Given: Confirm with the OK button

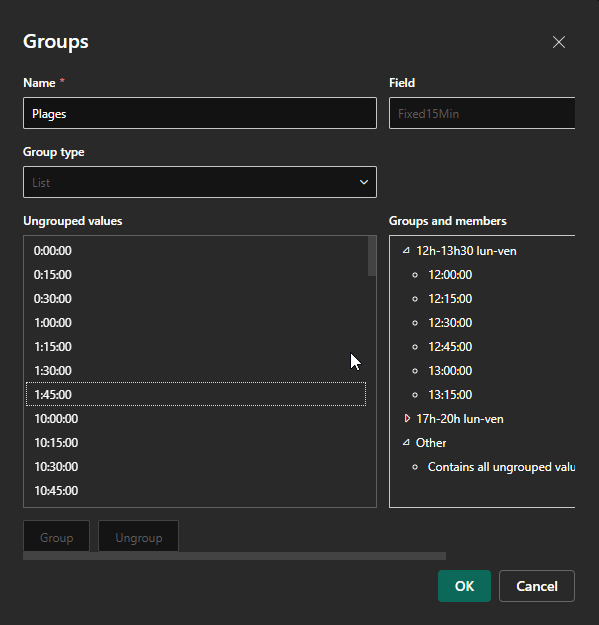Looking at the screenshot, I should coord(464,586).
